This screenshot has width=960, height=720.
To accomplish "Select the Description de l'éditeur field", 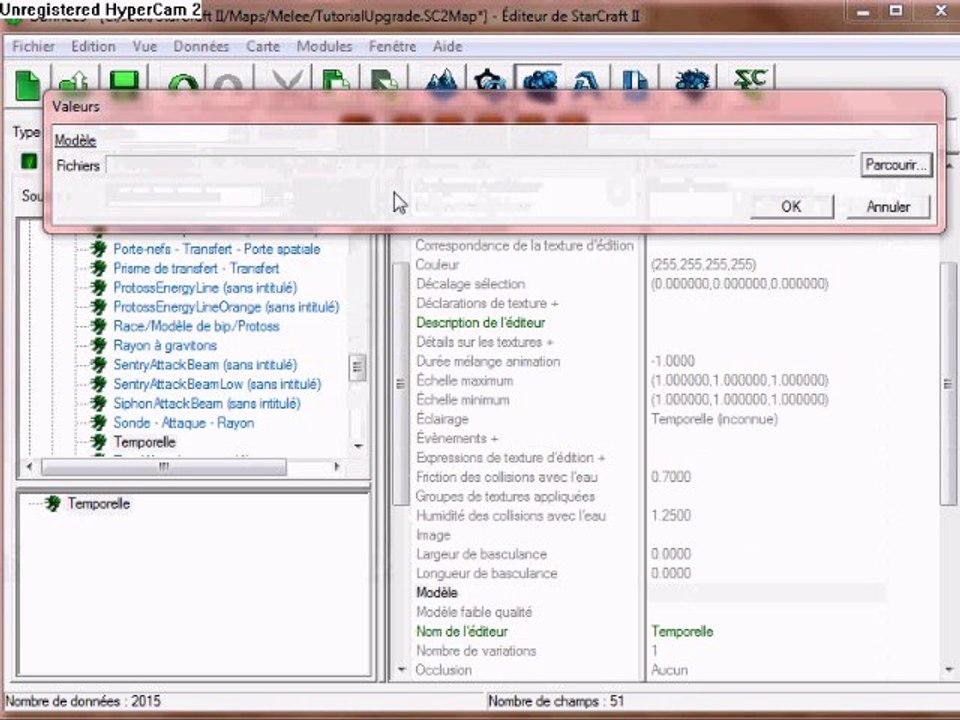I will 481,323.
